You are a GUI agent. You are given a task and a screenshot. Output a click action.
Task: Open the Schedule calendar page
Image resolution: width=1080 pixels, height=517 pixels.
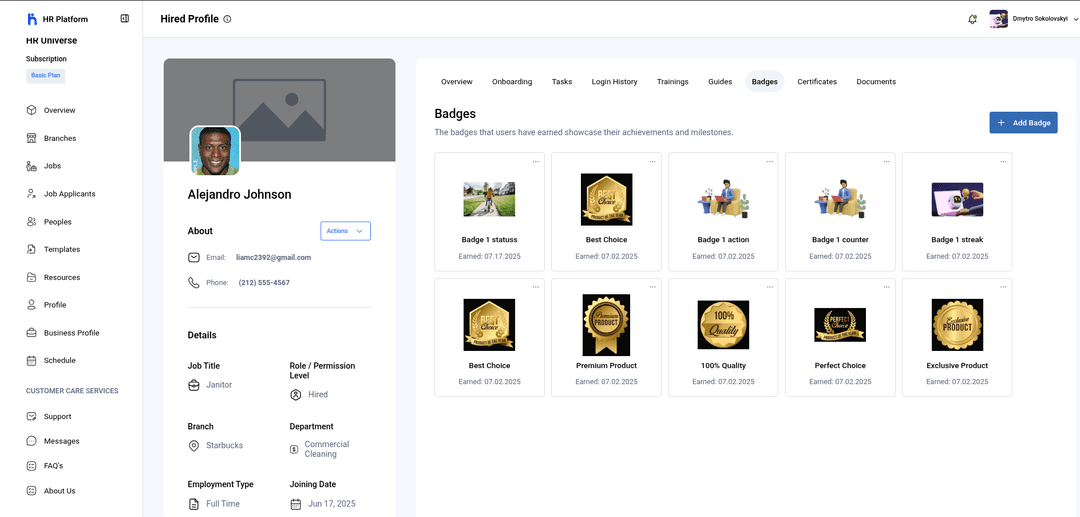[x=59, y=360]
